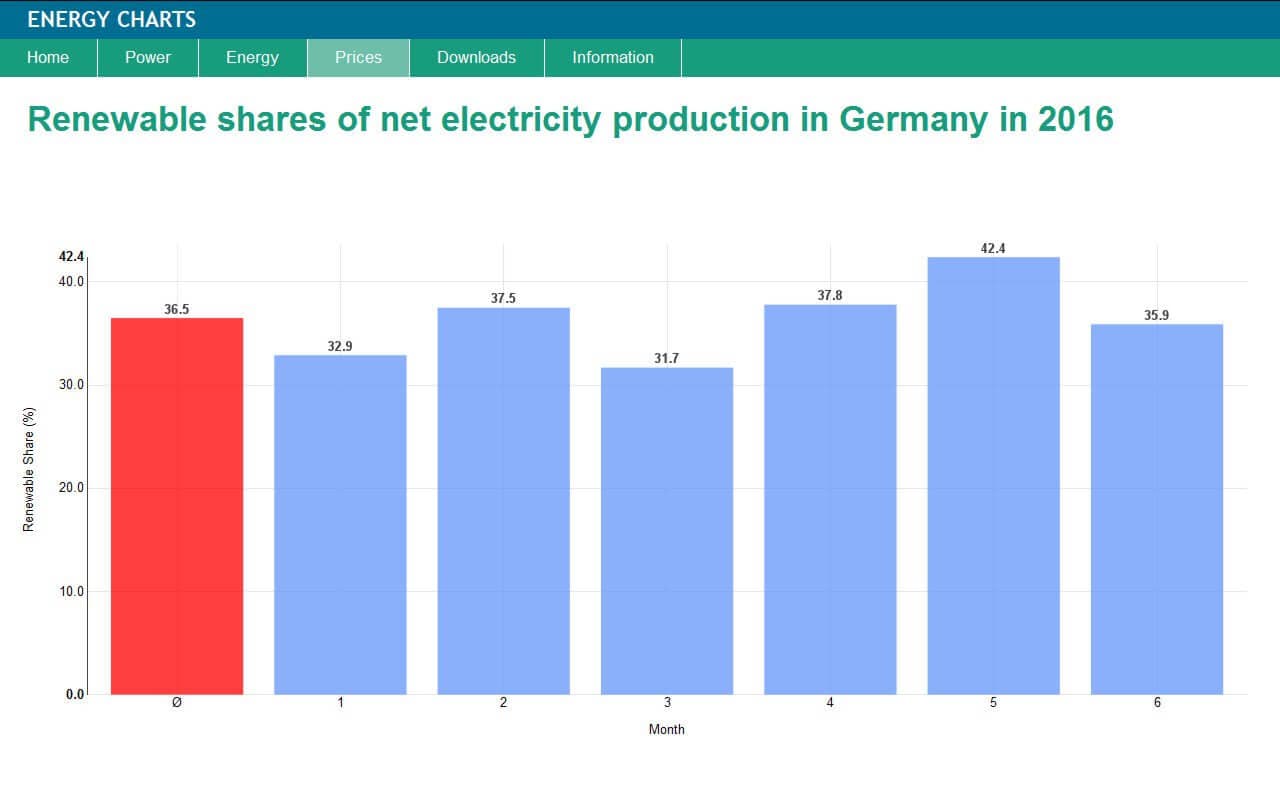Image resolution: width=1280 pixels, height=800 pixels.
Task: Click the 31.7 data label
Action: [x=667, y=358]
